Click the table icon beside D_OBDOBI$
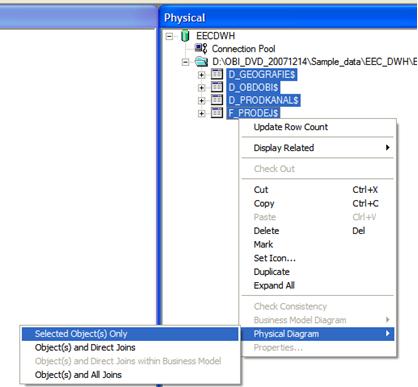This screenshot has width=418, height=387. [x=217, y=87]
